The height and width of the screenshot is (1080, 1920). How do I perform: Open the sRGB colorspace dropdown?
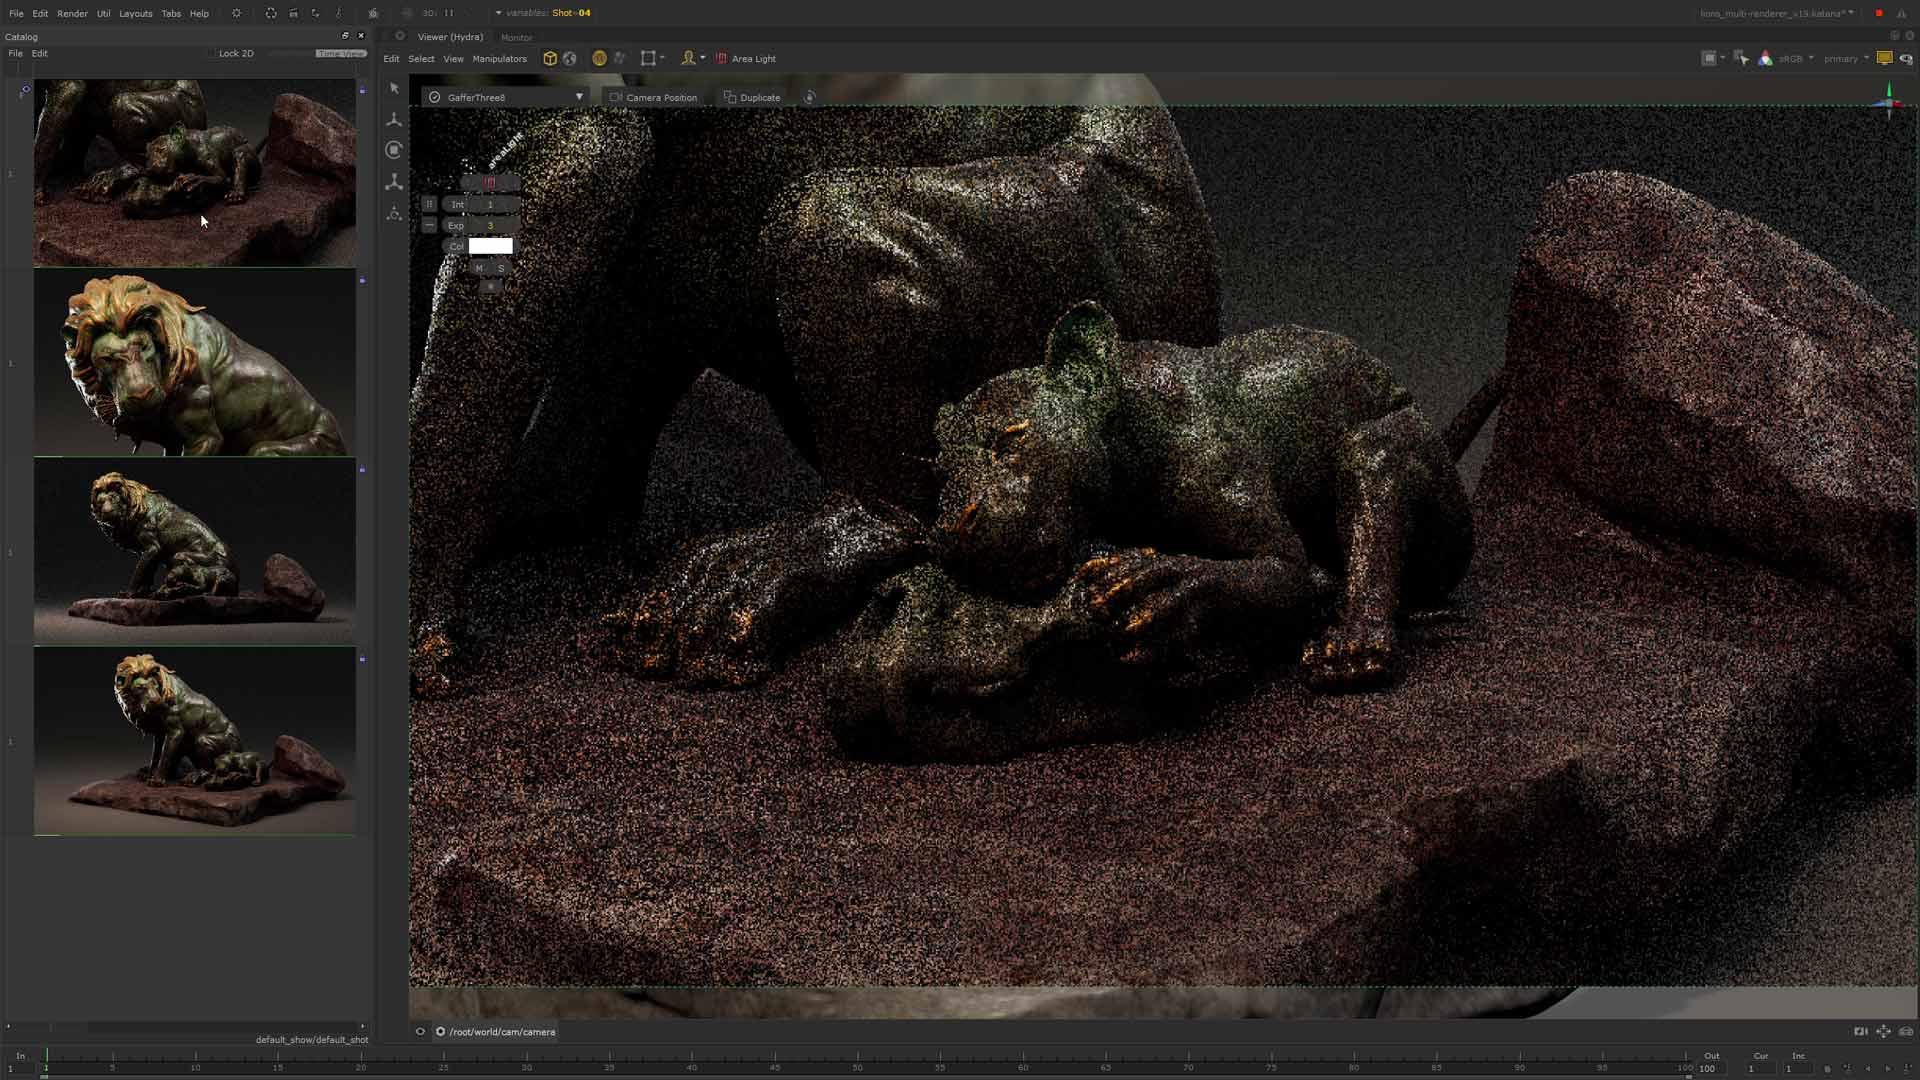coord(1796,59)
